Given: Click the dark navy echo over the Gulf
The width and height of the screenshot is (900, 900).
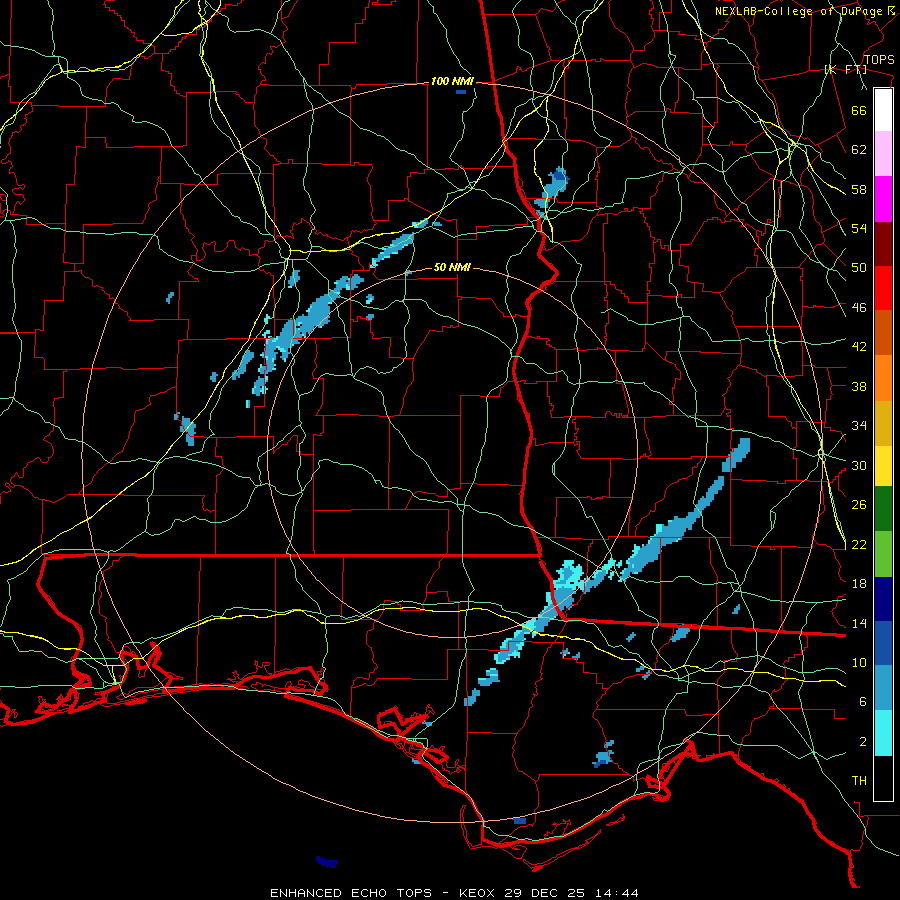Looking at the screenshot, I should pyautogui.click(x=327, y=862).
